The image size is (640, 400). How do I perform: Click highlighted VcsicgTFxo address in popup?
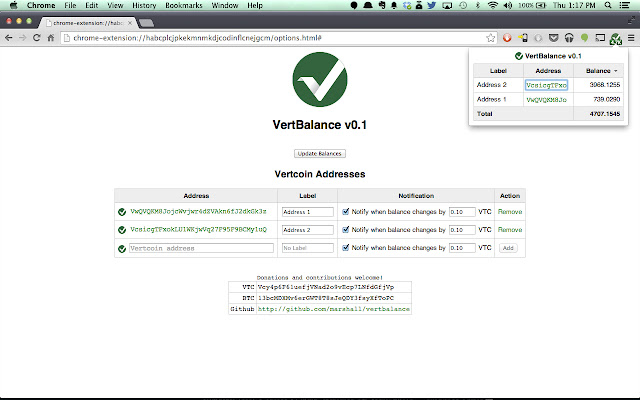(x=546, y=85)
